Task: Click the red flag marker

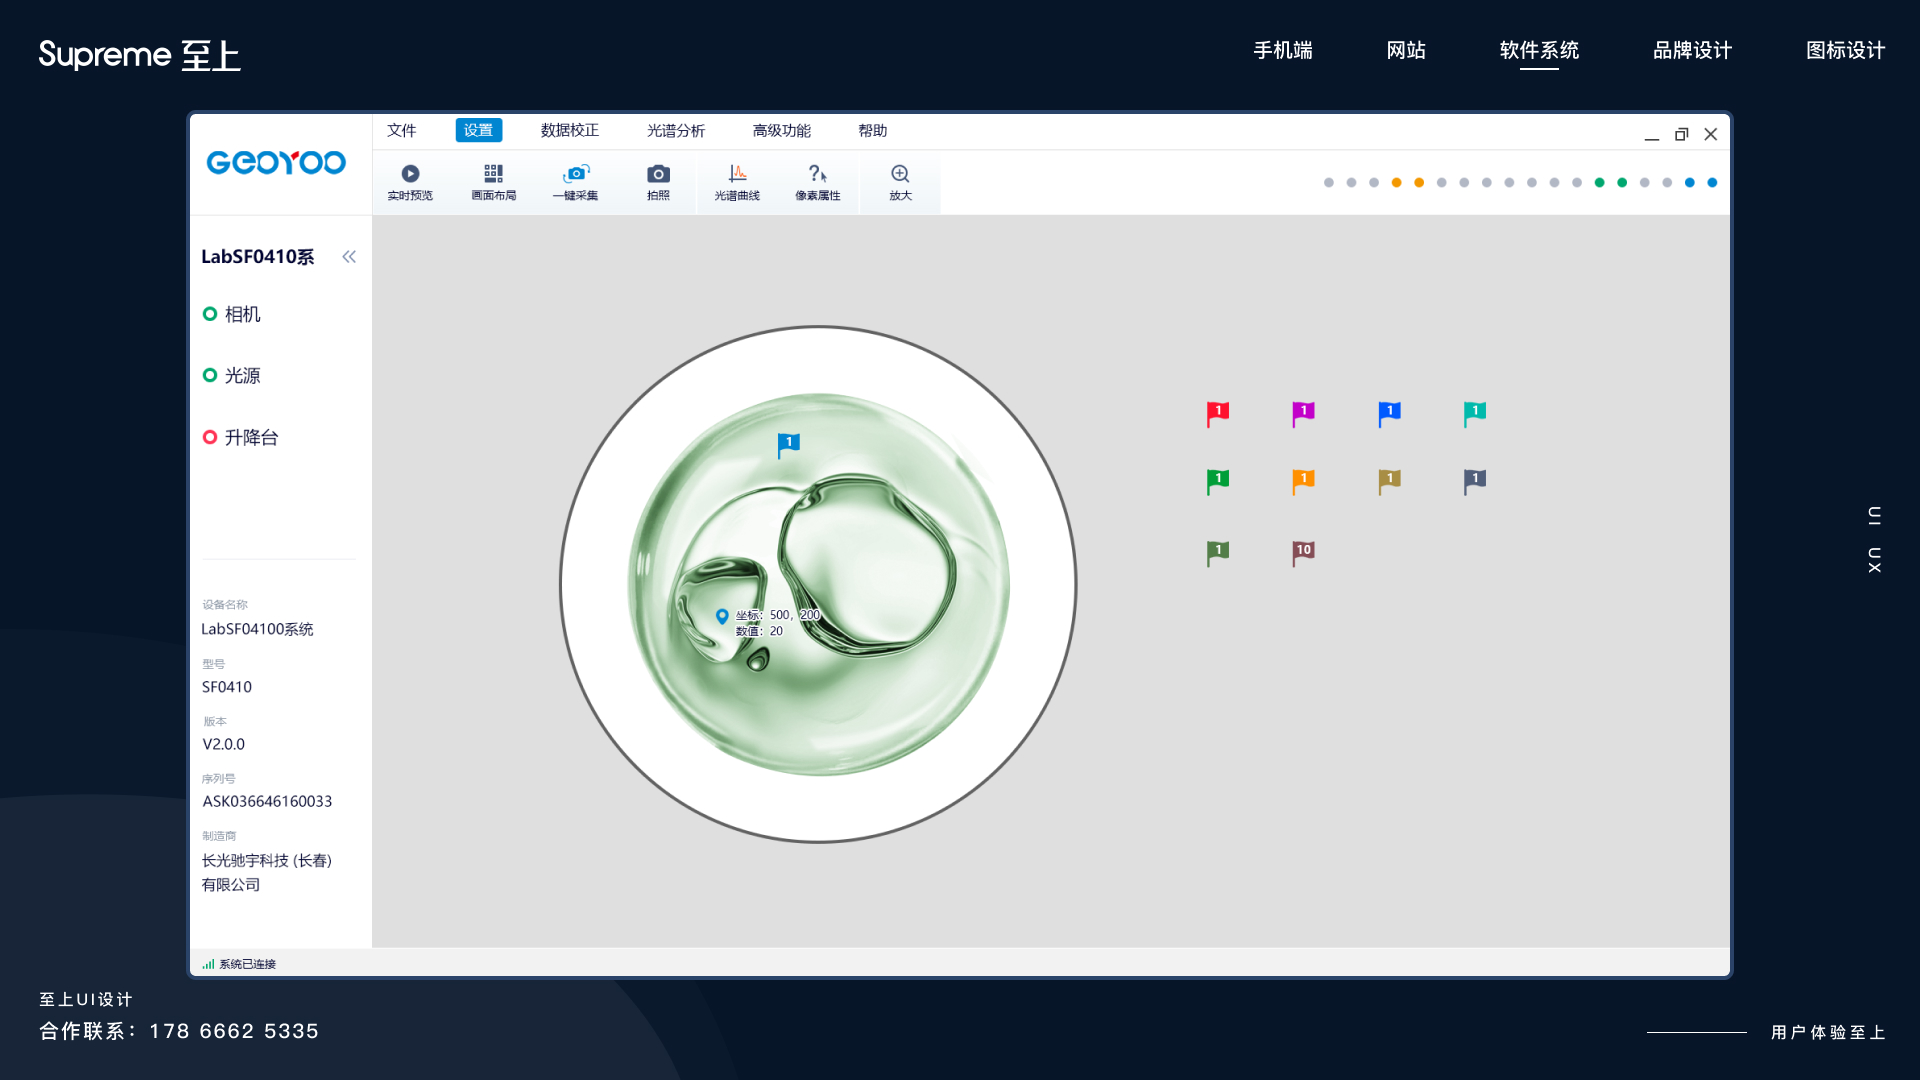Action: tap(1217, 413)
